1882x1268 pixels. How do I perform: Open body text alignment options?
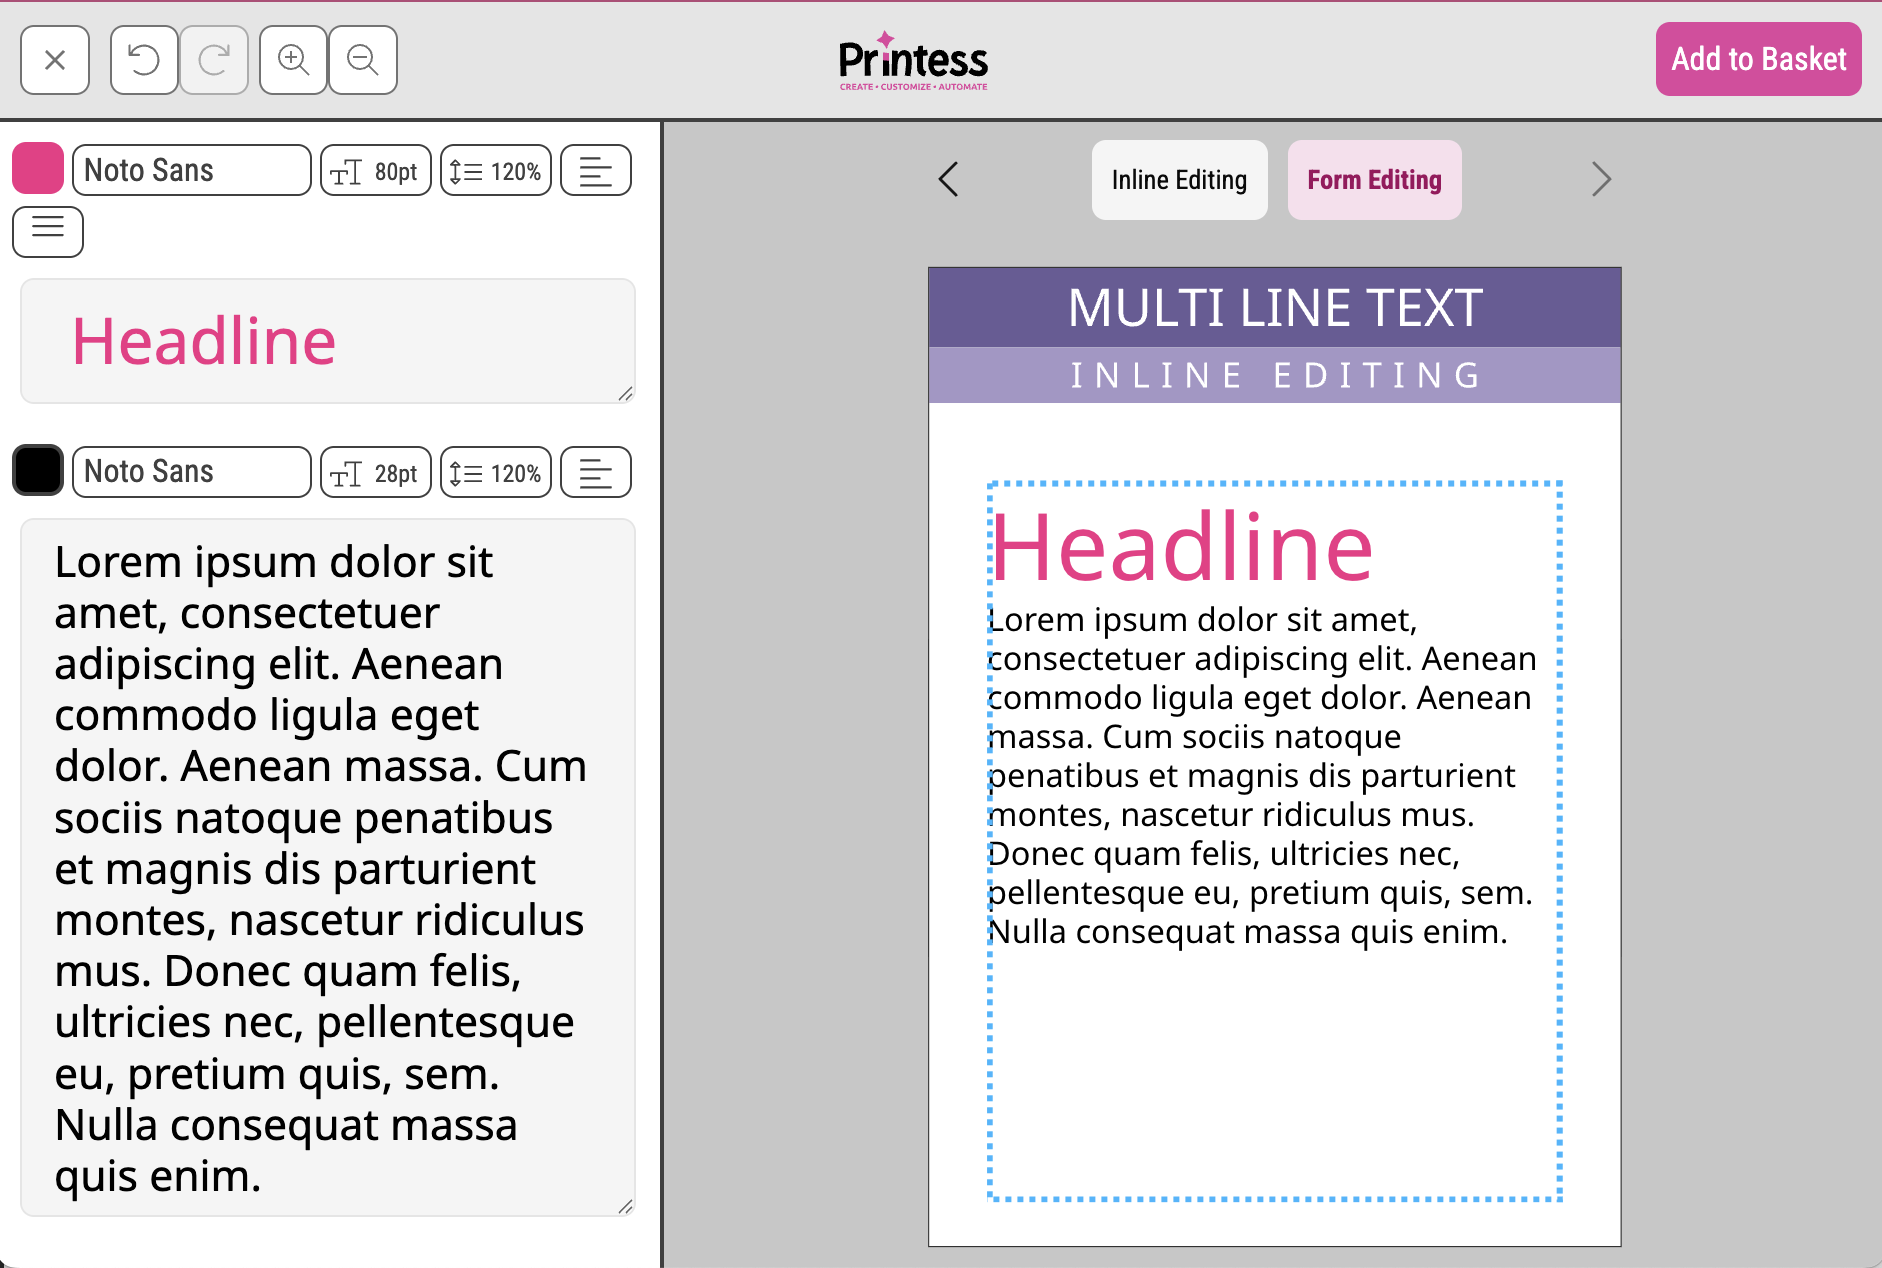pyautogui.click(x=596, y=473)
